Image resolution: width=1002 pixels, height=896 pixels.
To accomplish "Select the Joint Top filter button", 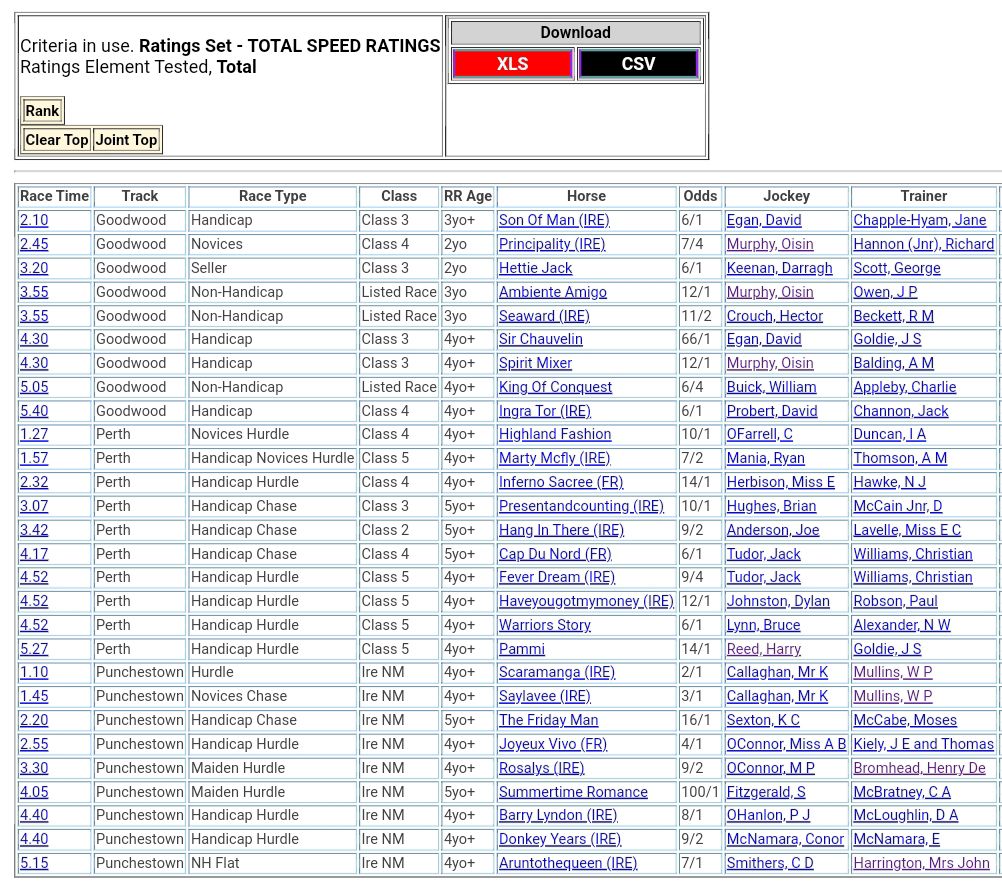I will point(126,140).
